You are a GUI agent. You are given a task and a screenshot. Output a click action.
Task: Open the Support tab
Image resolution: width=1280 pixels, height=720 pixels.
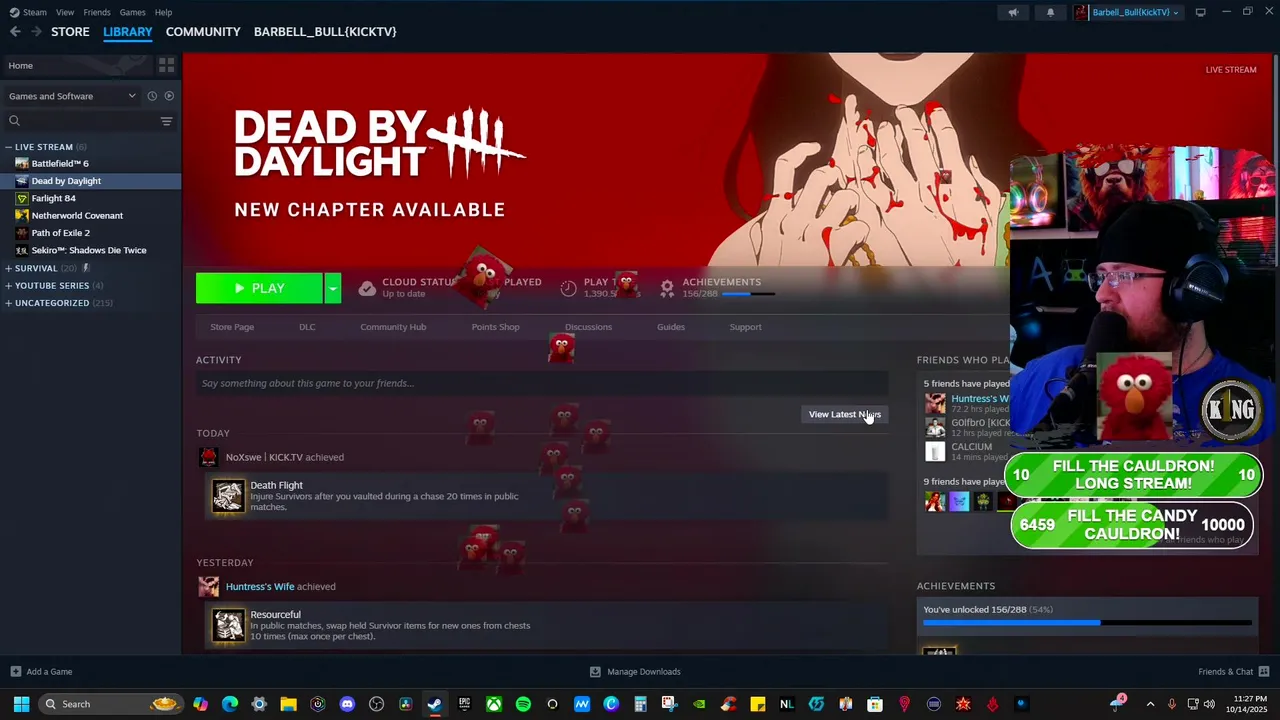tap(745, 327)
